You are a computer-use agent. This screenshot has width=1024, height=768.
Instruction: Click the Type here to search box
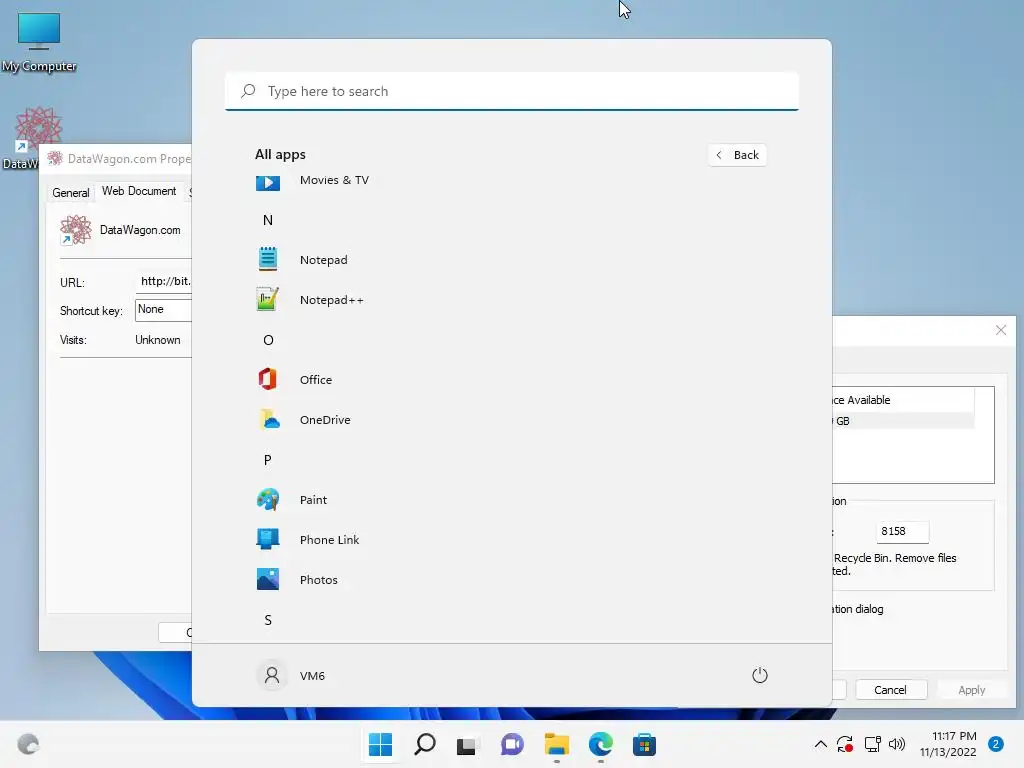[x=512, y=91]
